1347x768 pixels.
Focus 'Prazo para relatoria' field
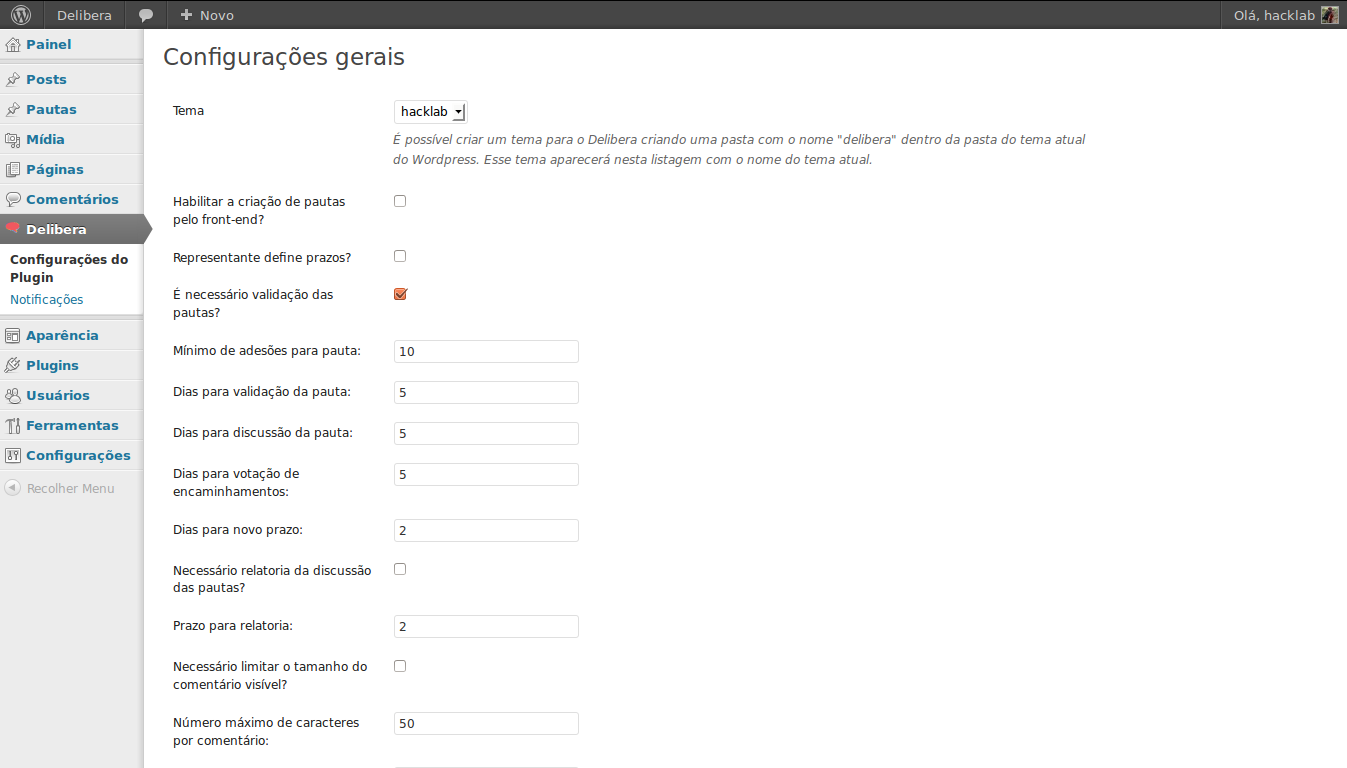coord(486,626)
